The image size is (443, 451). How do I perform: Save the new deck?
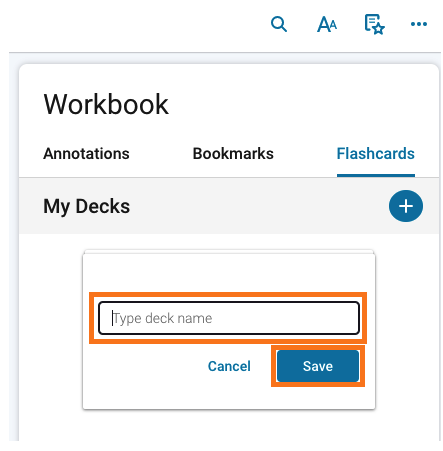tap(318, 366)
